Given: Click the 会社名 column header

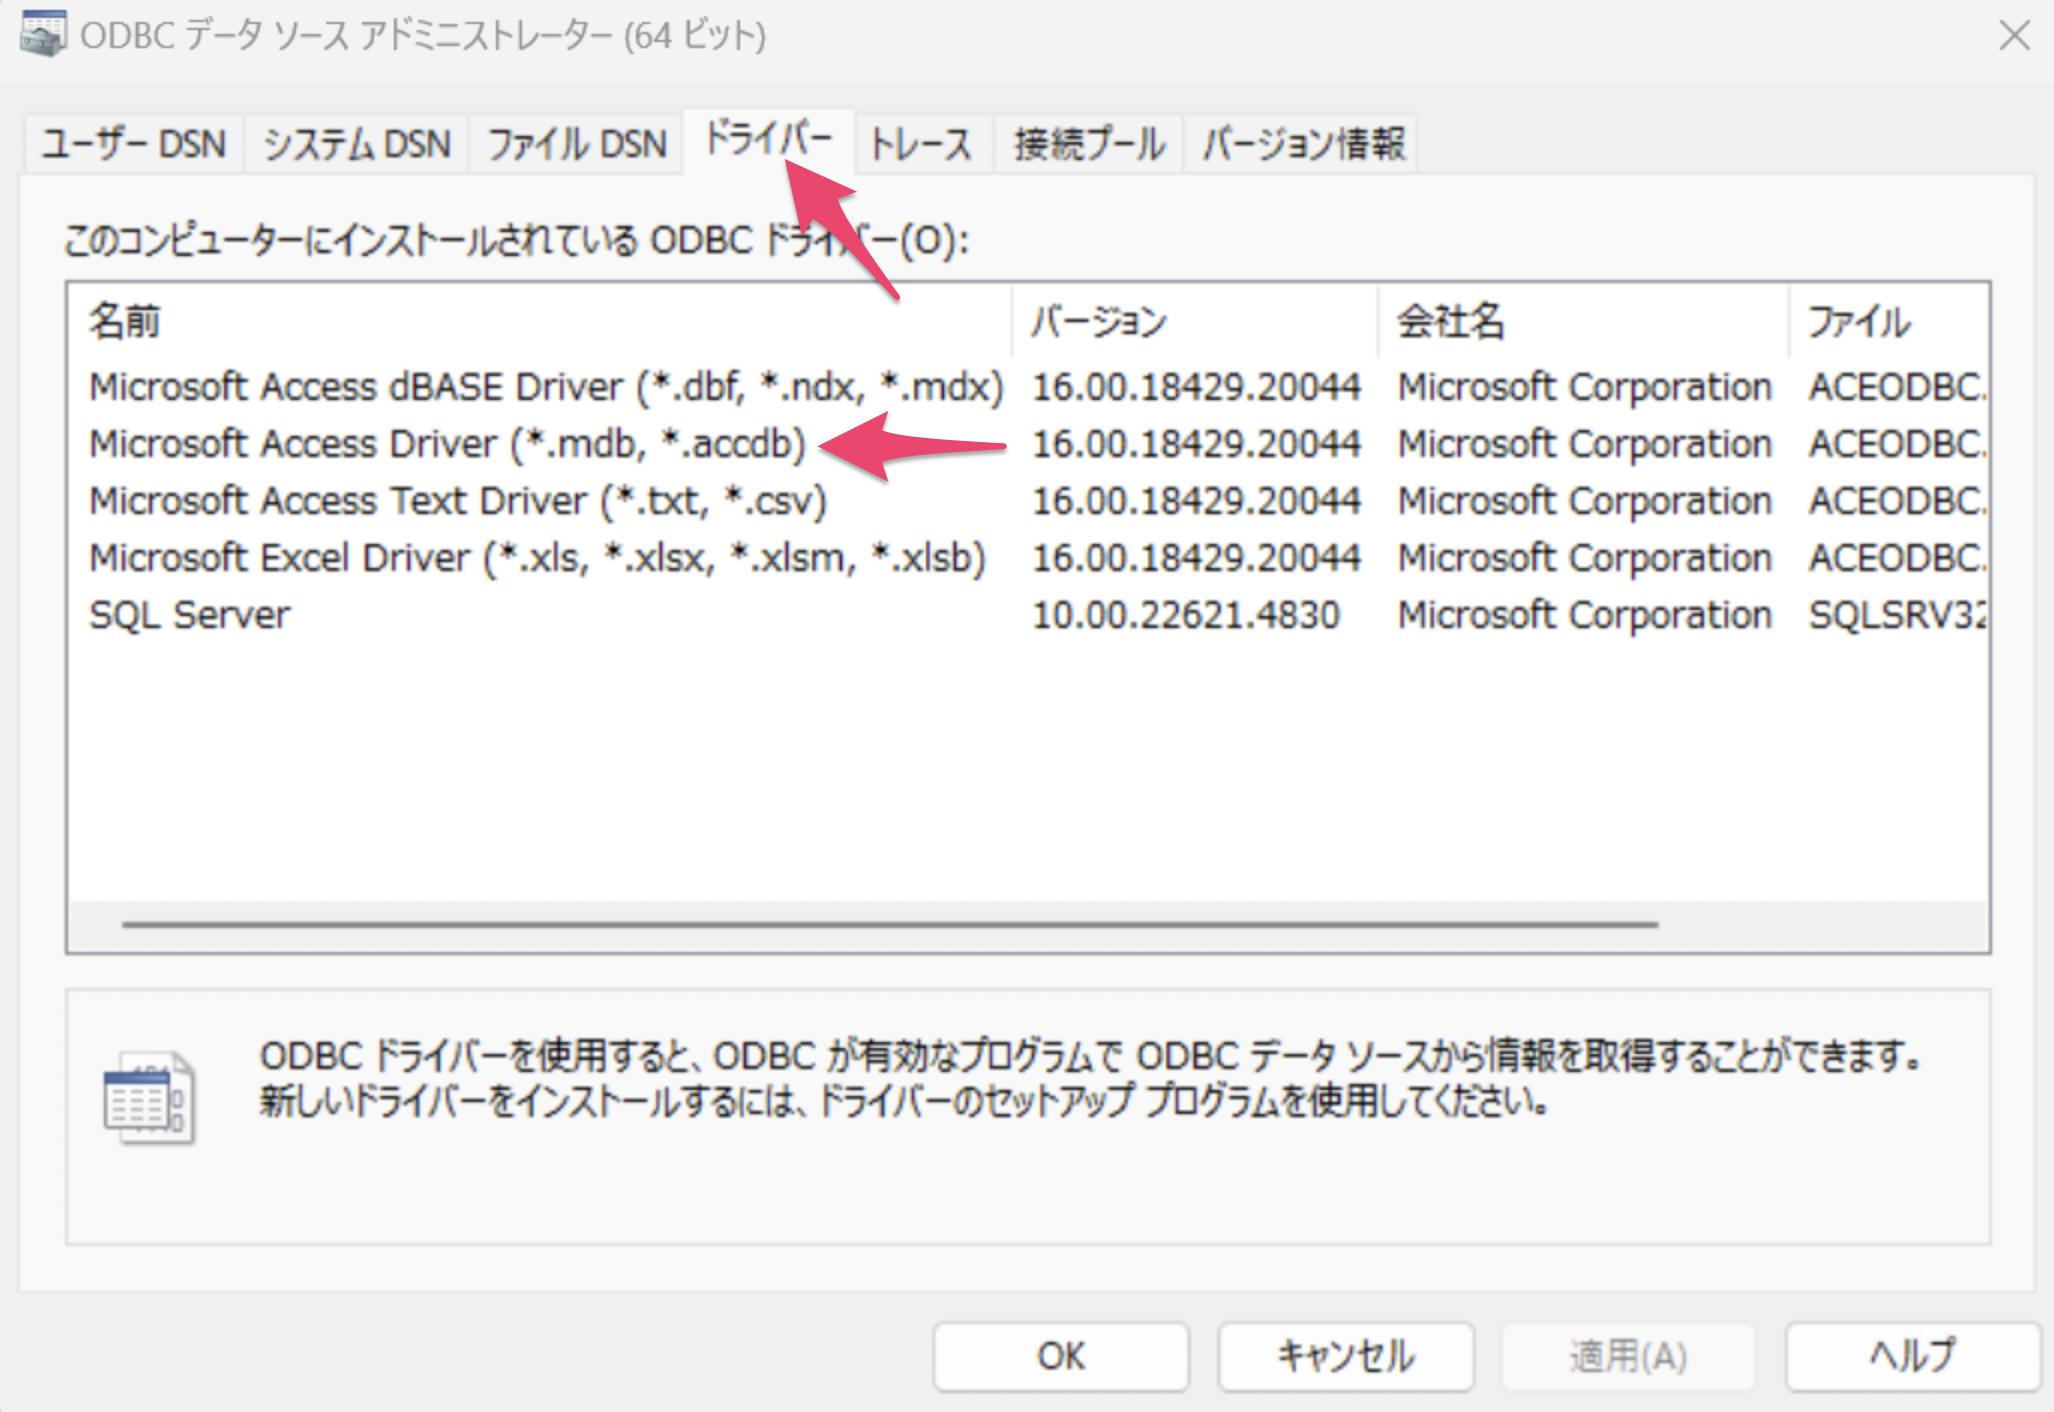Looking at the screenshot, I should [x=1584, y=322].
